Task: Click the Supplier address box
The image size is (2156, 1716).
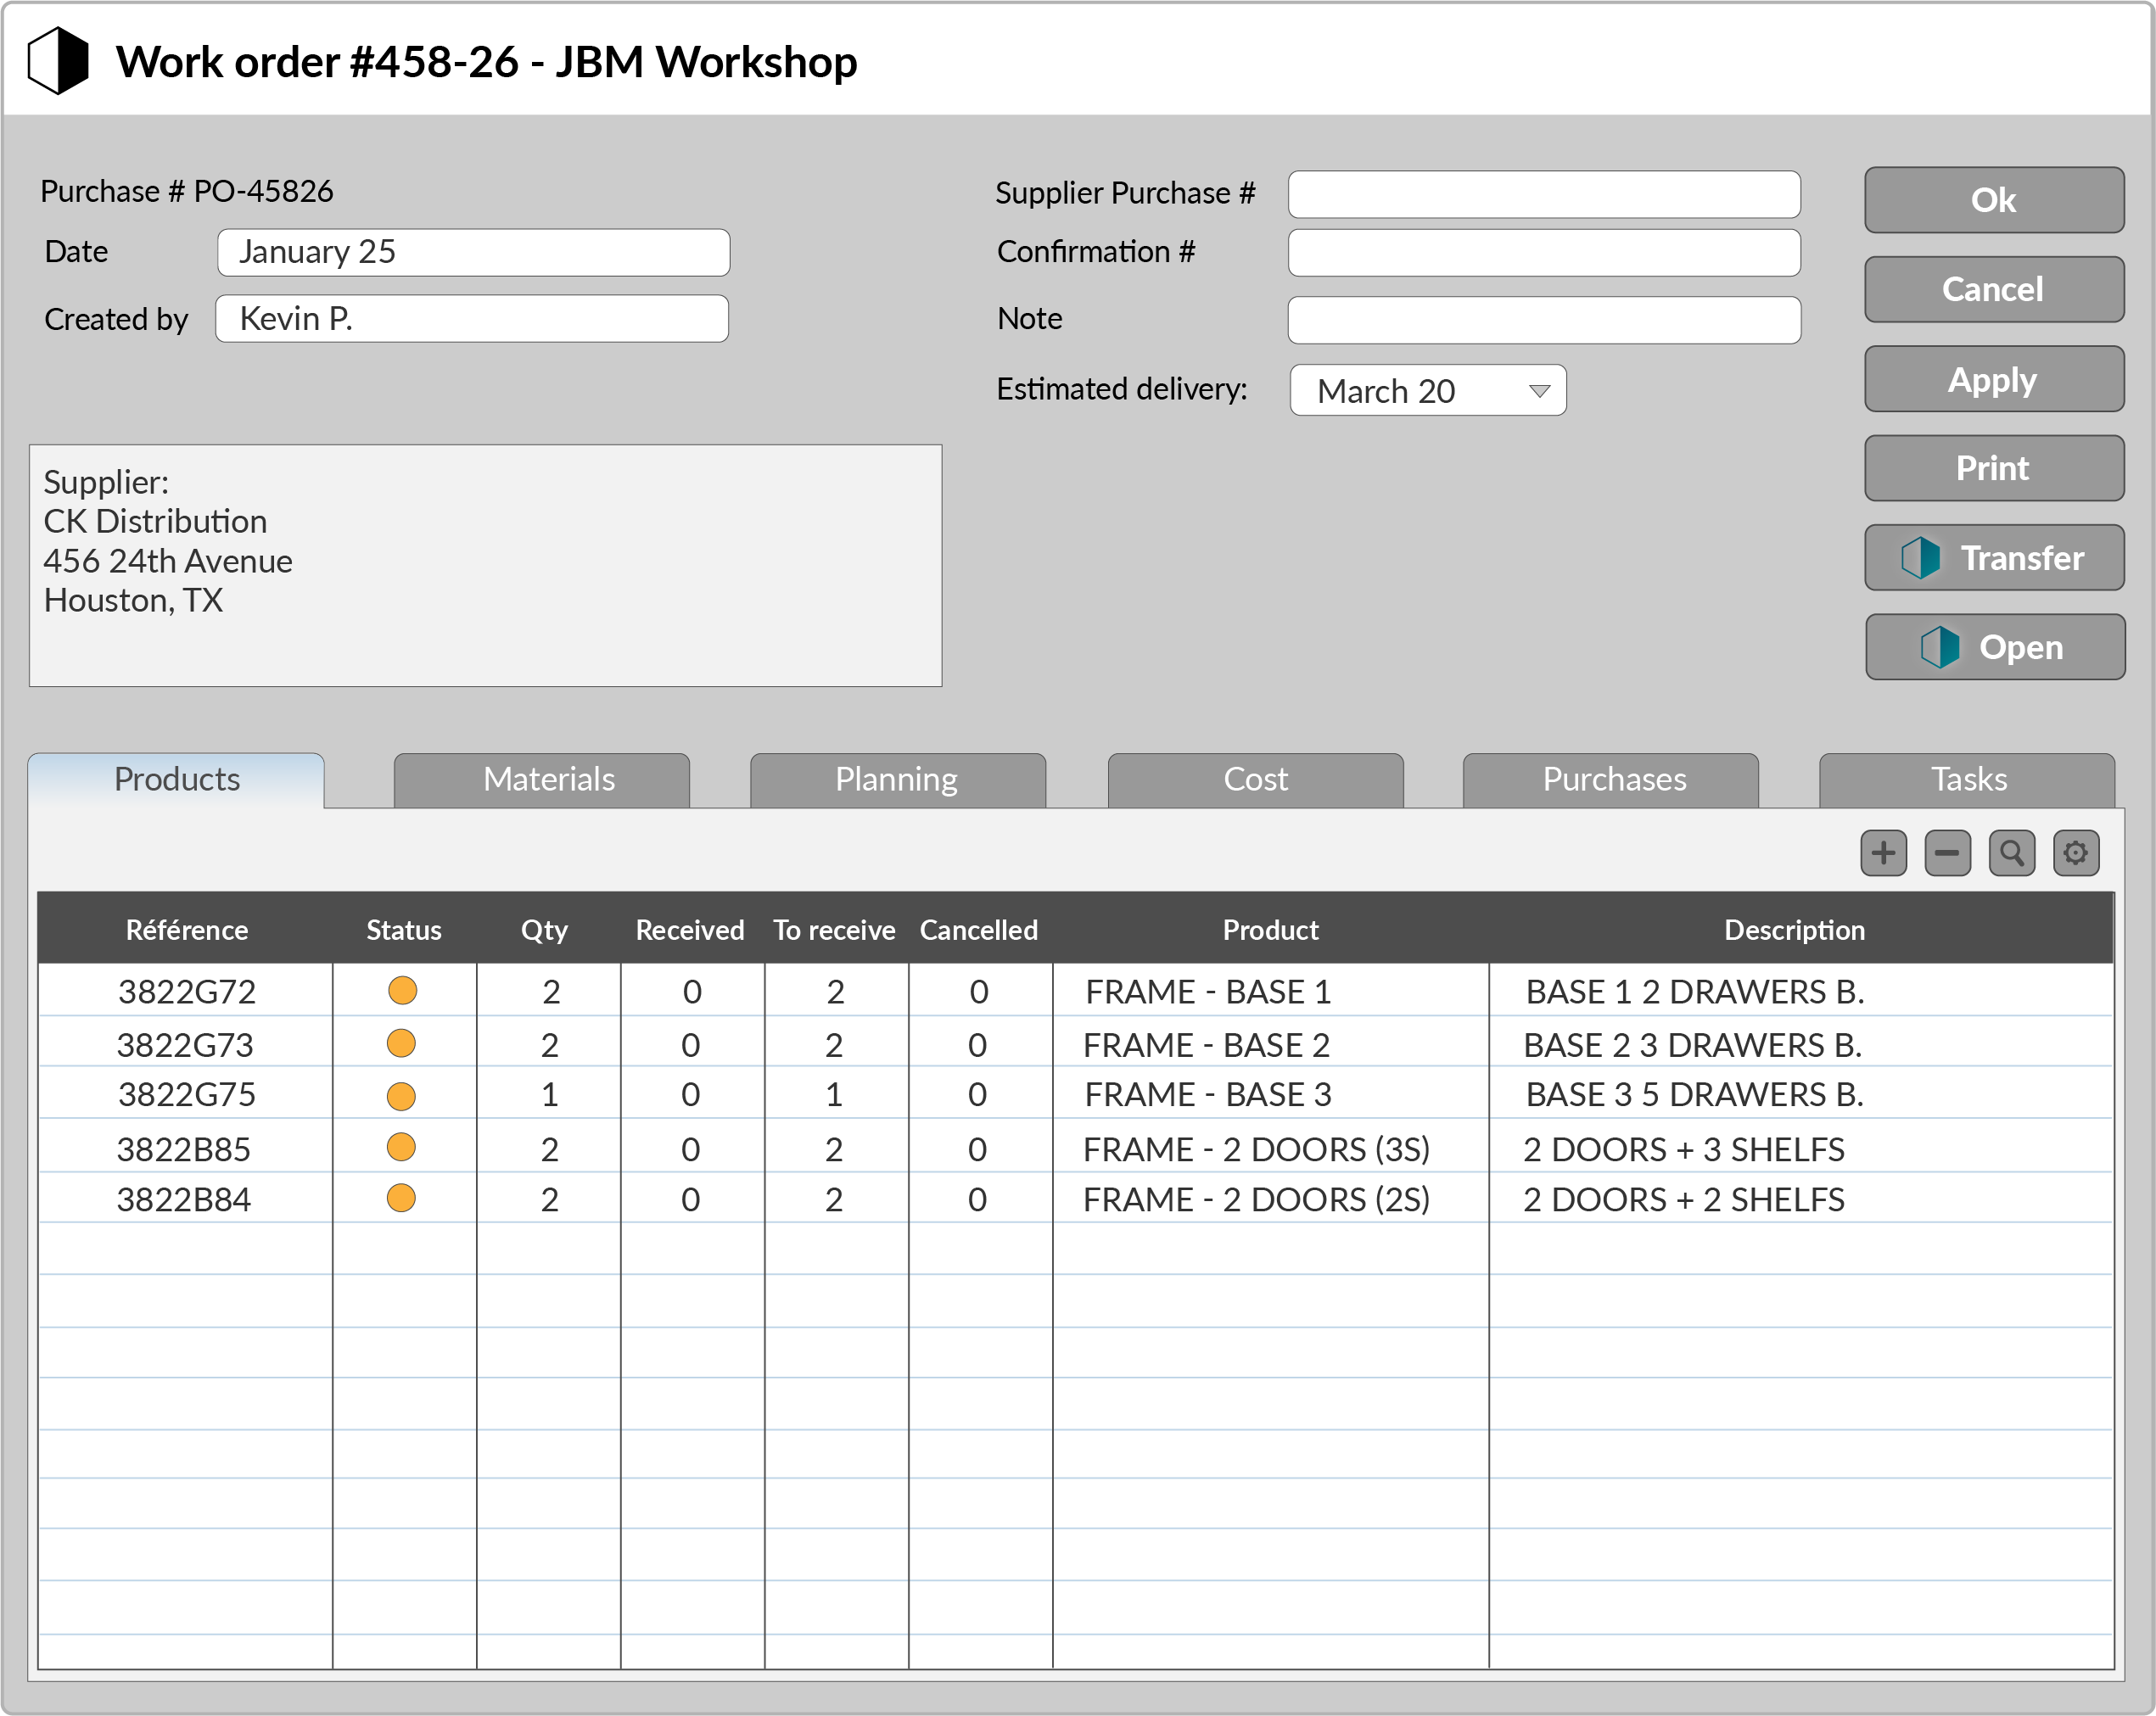Action: point(486,566)
